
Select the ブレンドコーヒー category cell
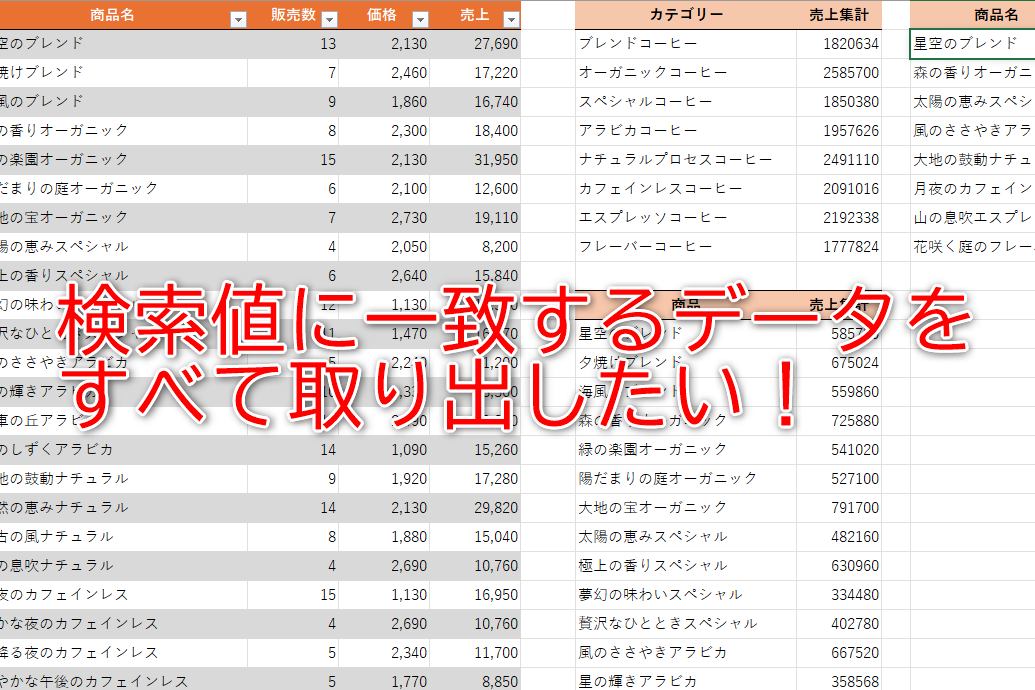[686, 44]
